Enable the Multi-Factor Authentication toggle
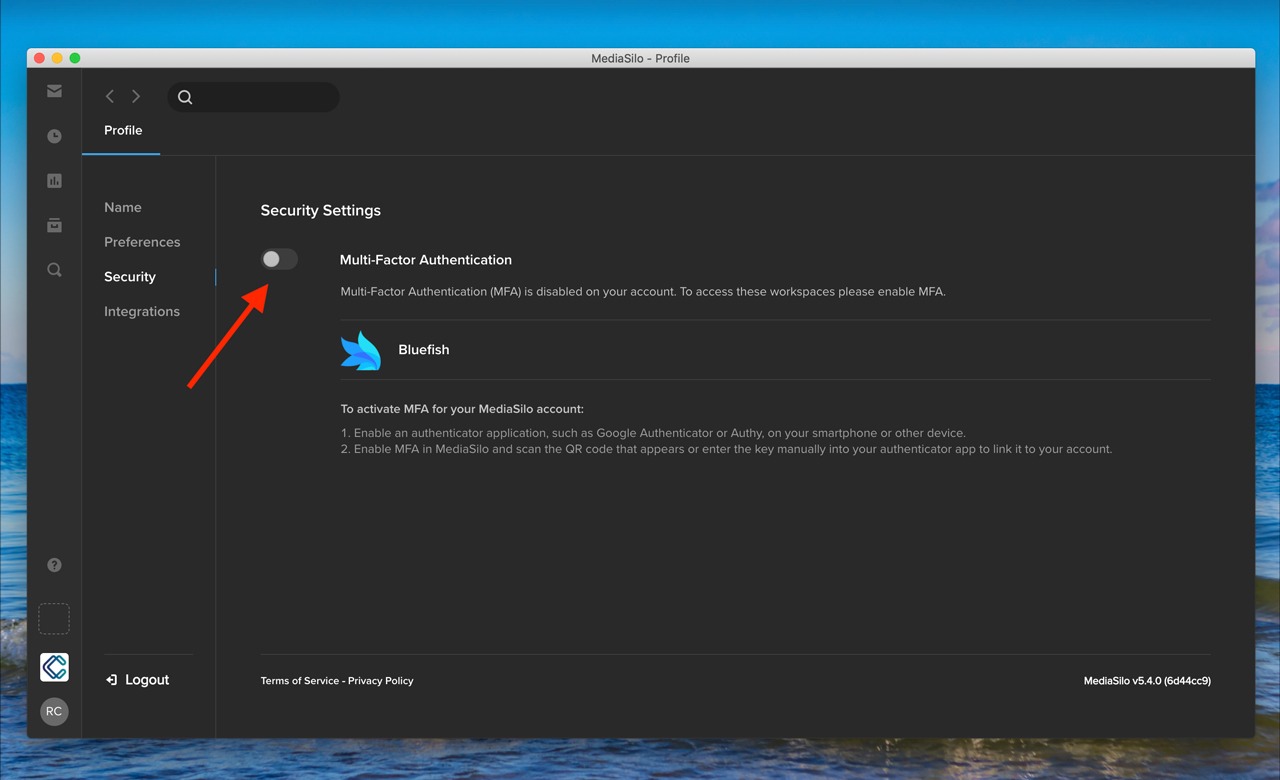This screenshot has width=1280, height=780. (279, 259)
